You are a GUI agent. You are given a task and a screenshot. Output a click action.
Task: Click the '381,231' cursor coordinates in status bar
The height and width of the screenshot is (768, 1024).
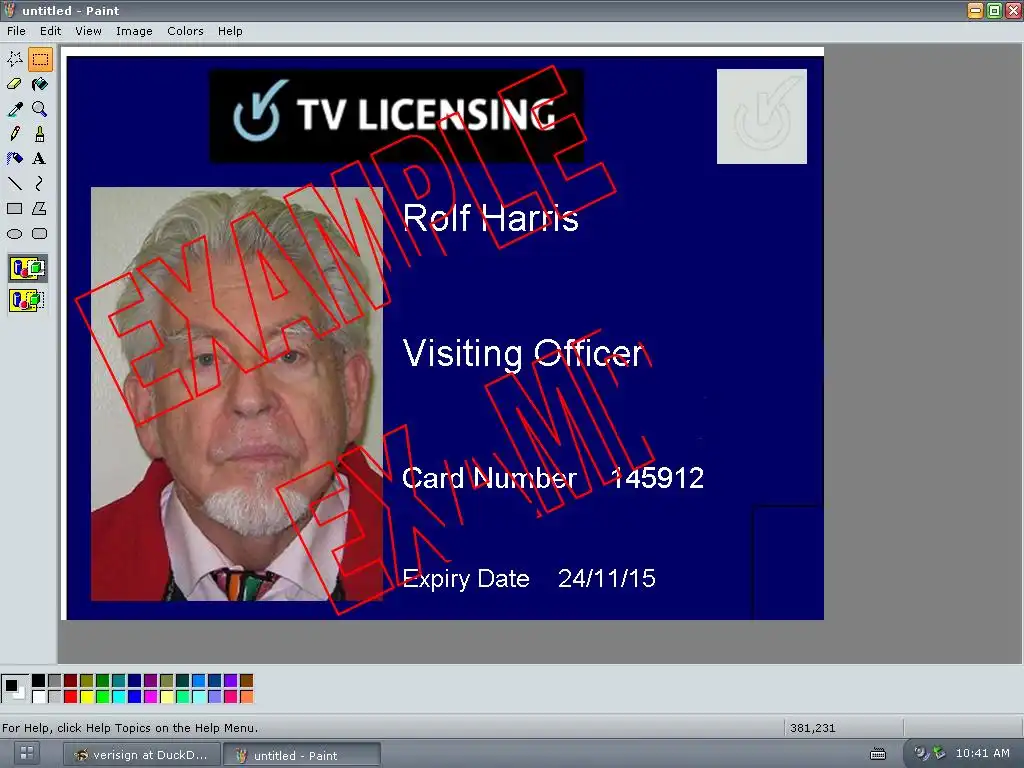pos(812,728)
